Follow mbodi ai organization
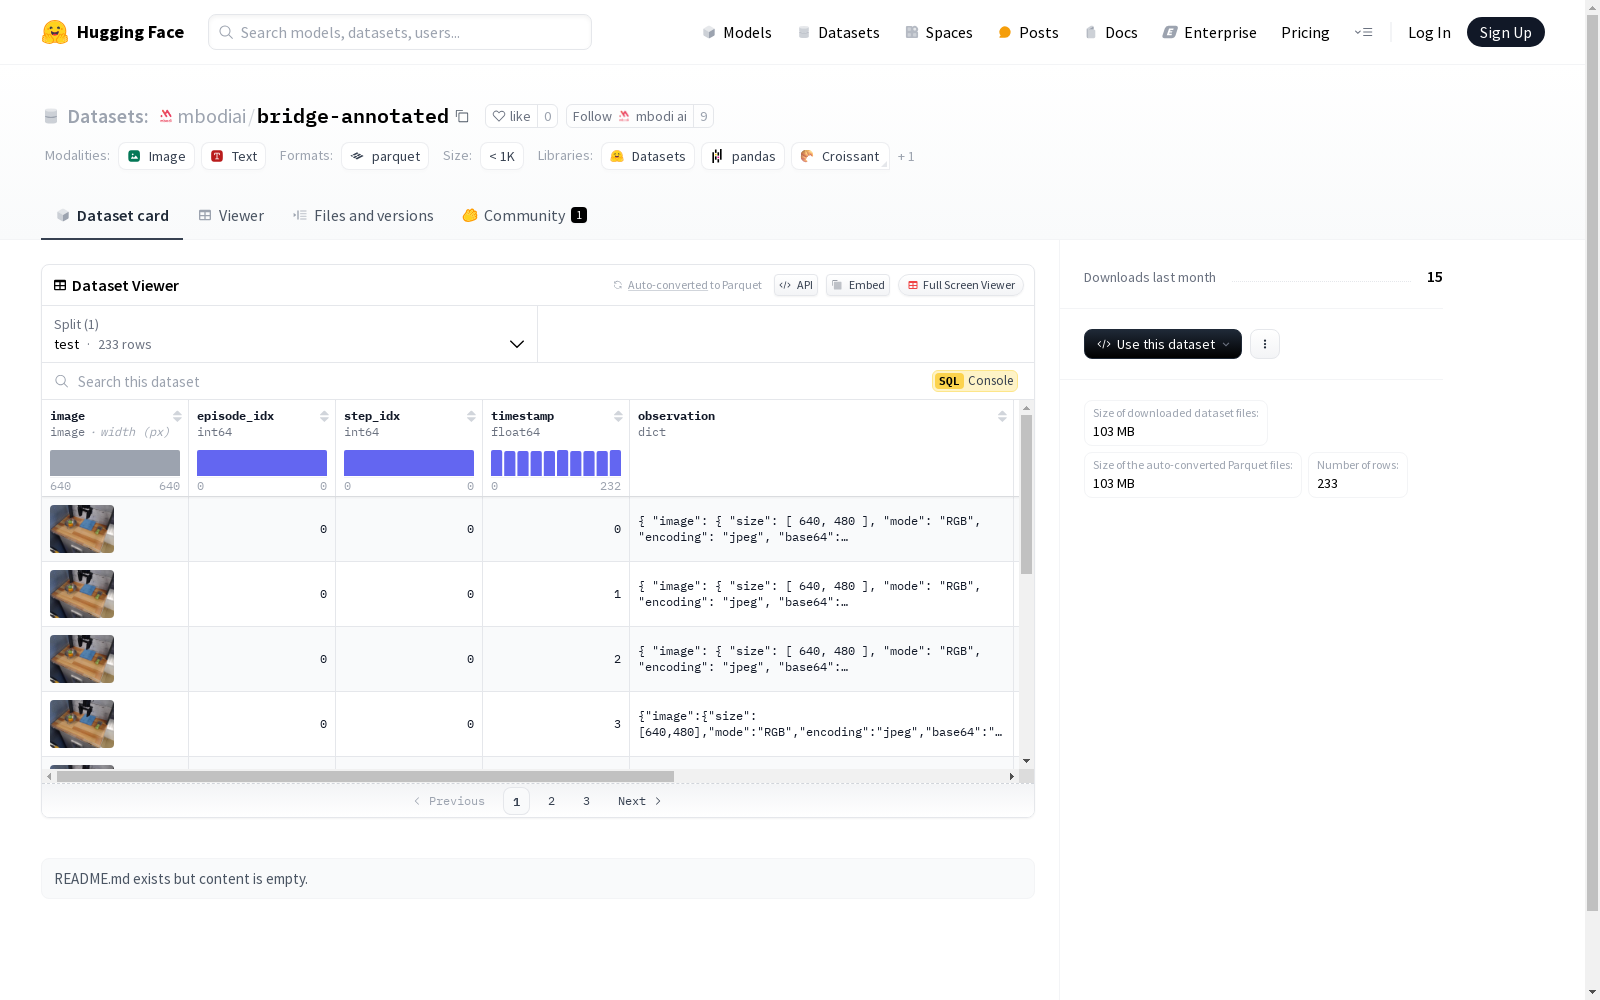Viewport: 1600px width, 1000px height. [x=630, y=116]
